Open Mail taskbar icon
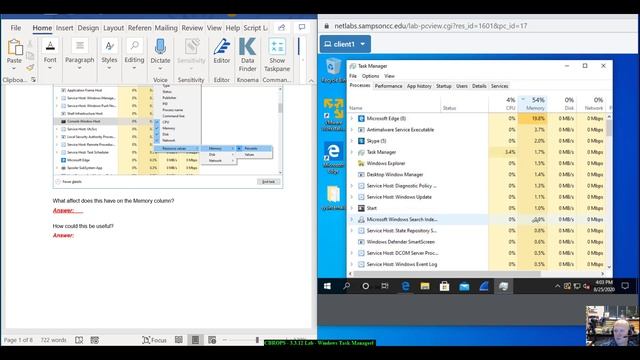 pos(464,286)
